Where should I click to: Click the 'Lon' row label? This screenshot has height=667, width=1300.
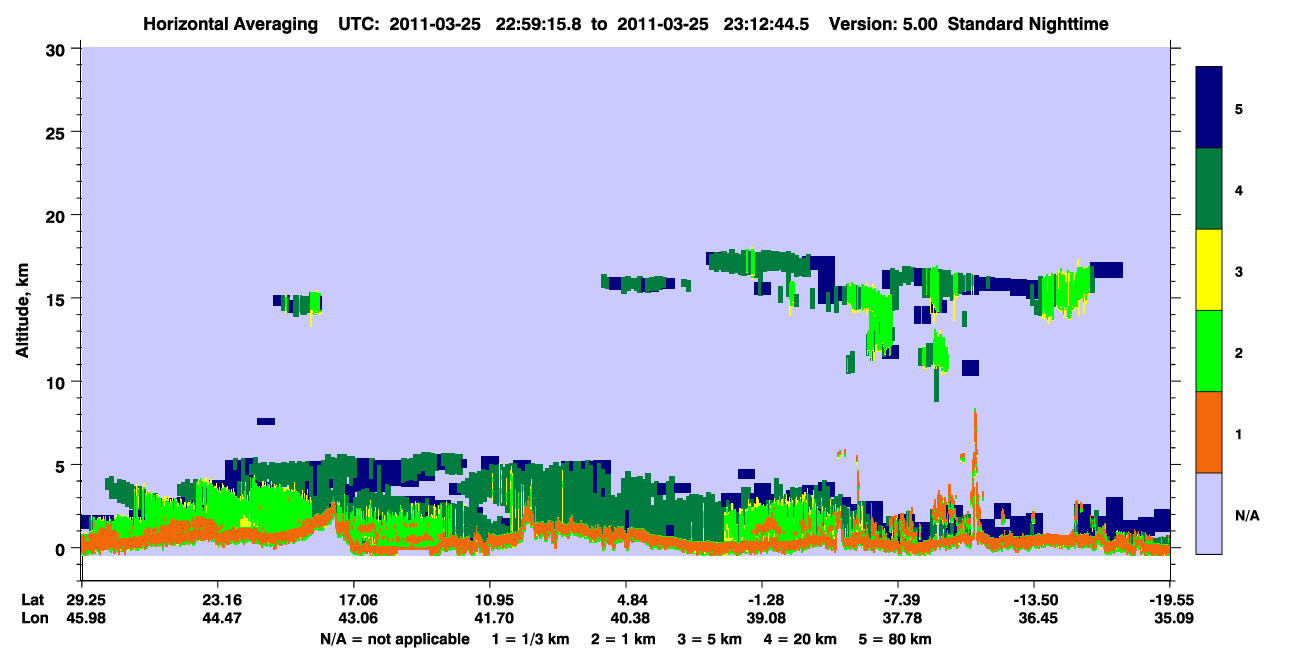click(x=33, y=618)
